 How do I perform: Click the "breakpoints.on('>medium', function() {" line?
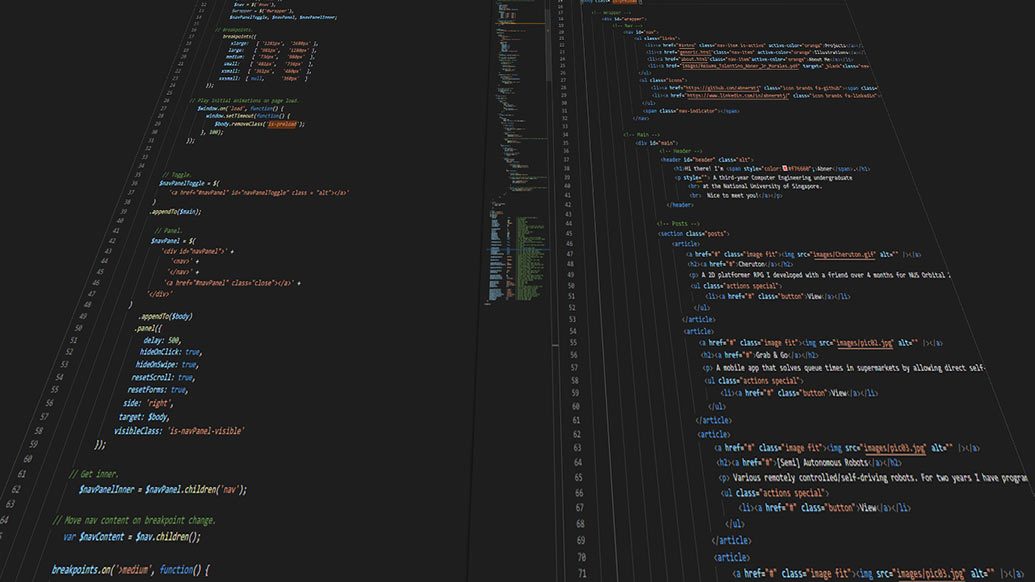131,569
